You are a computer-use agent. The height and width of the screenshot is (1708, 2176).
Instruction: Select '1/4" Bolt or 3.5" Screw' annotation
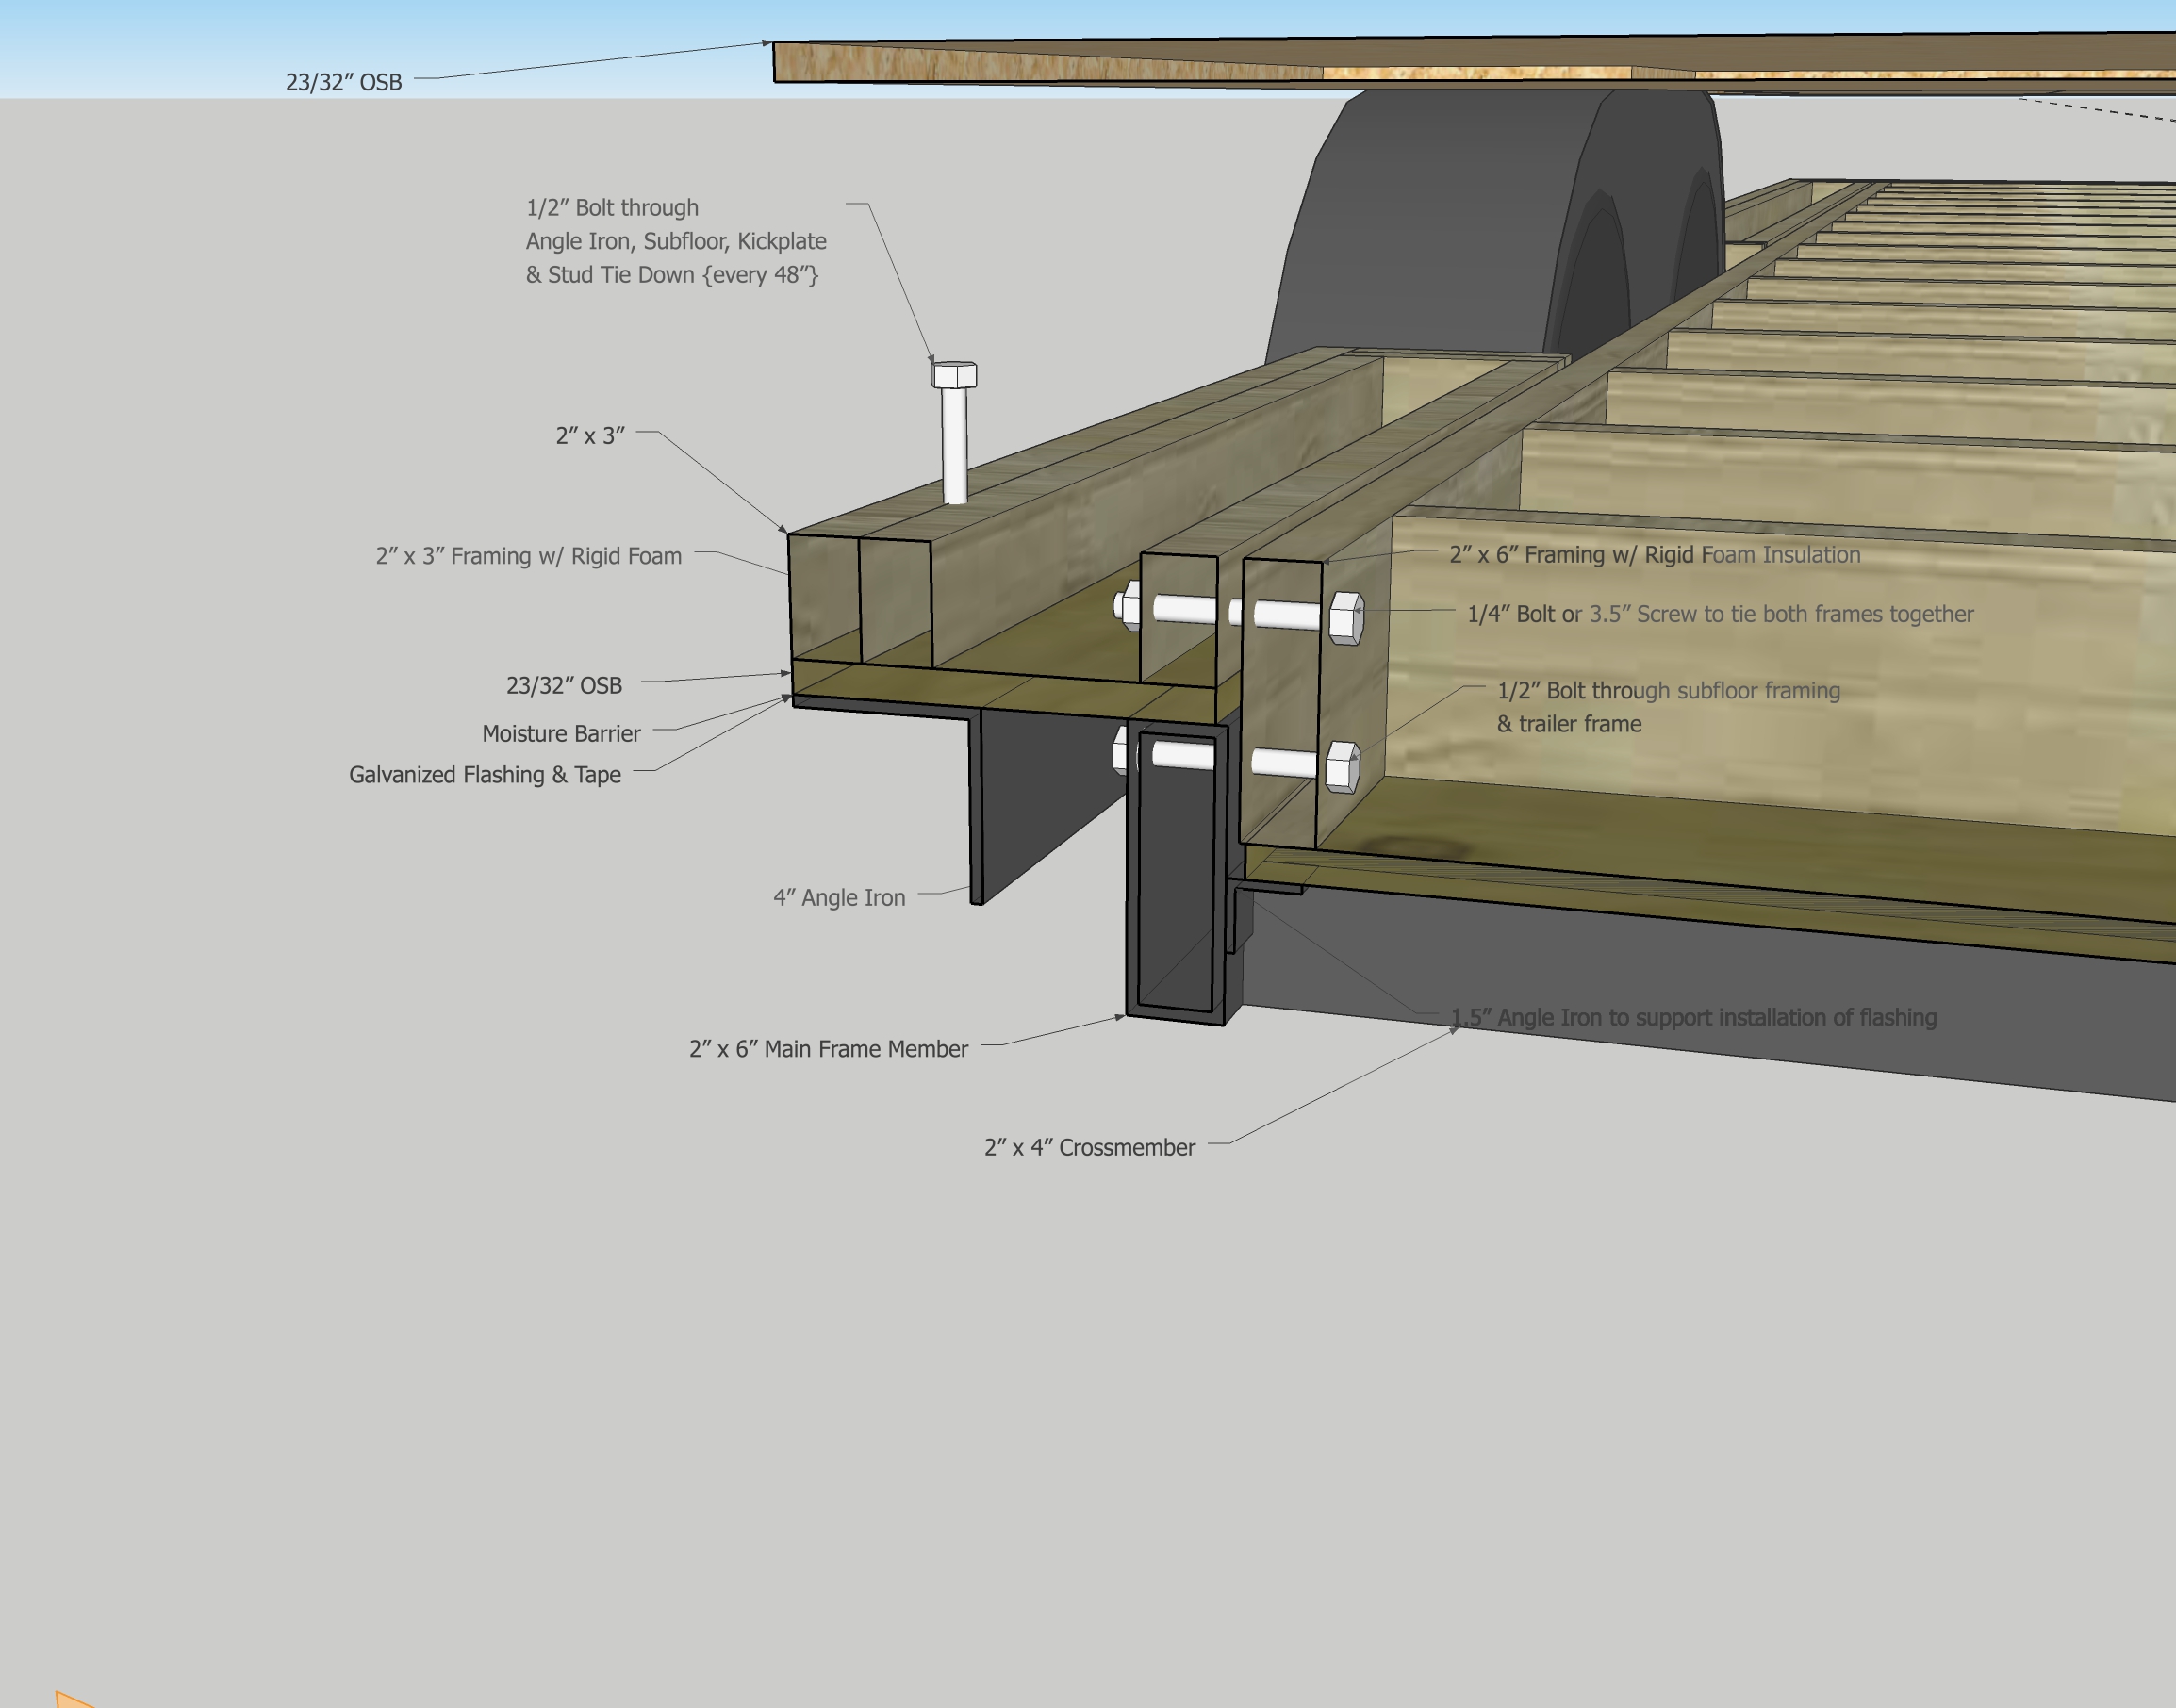(1719, 614)
